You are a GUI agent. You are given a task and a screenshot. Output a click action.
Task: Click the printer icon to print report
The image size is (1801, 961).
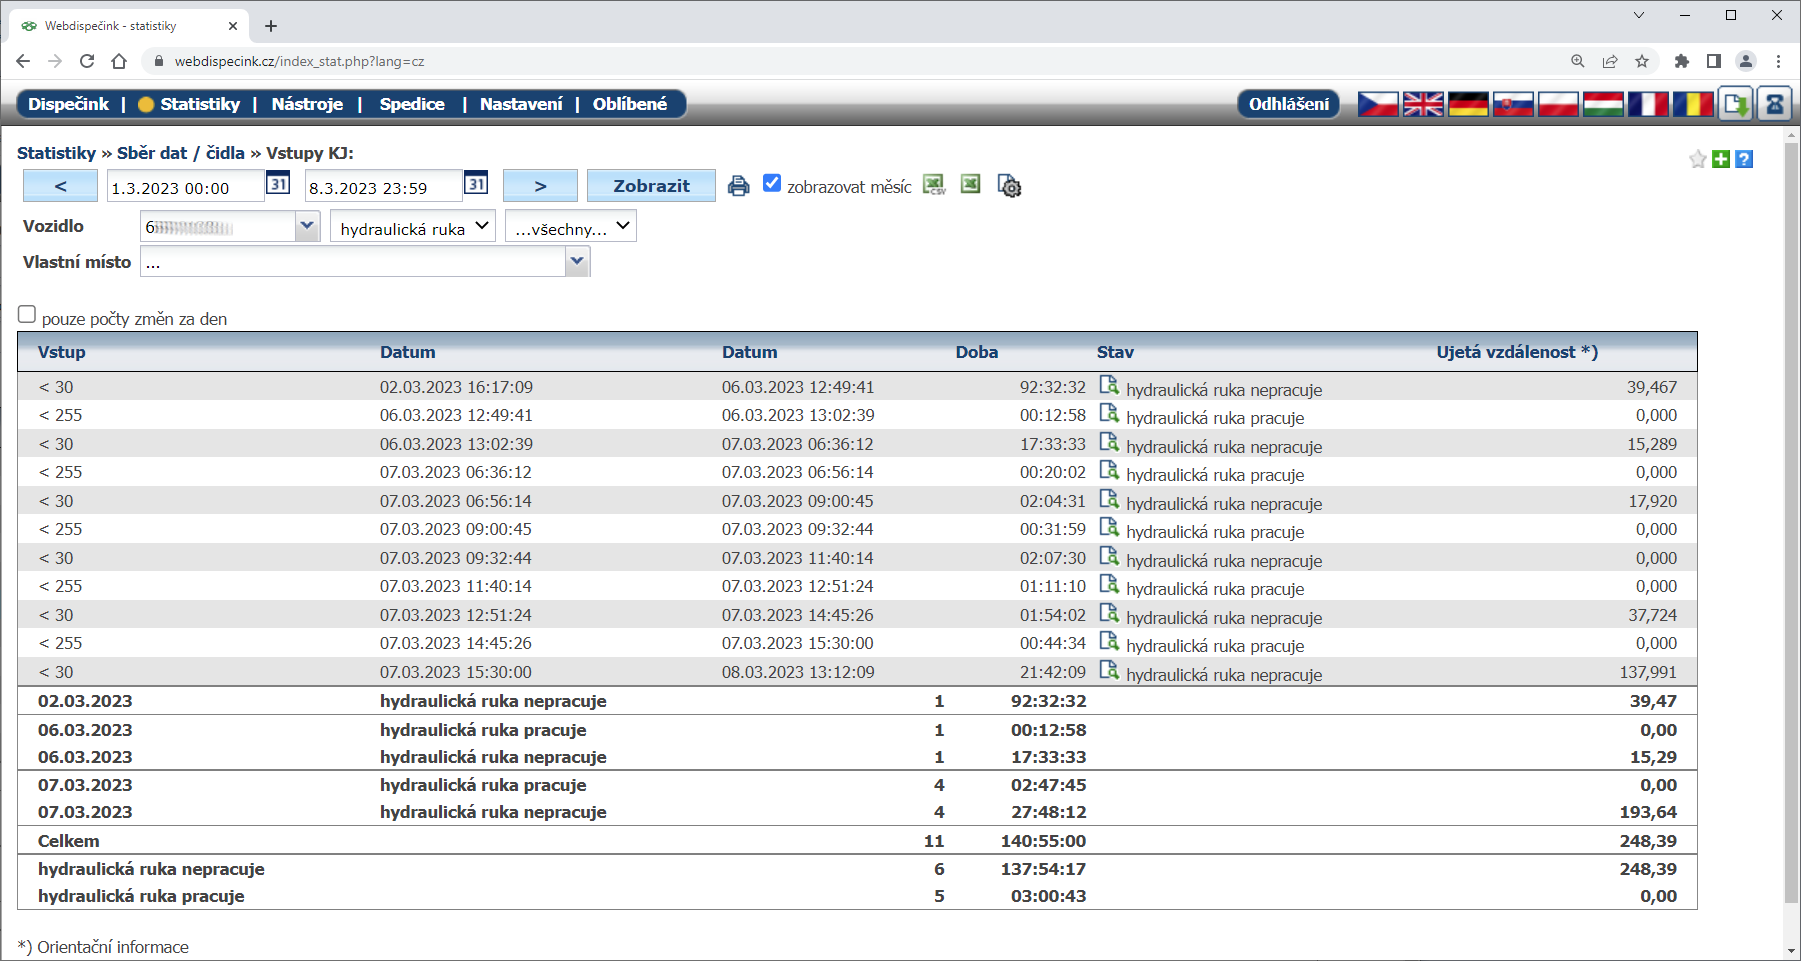[738, 186]
